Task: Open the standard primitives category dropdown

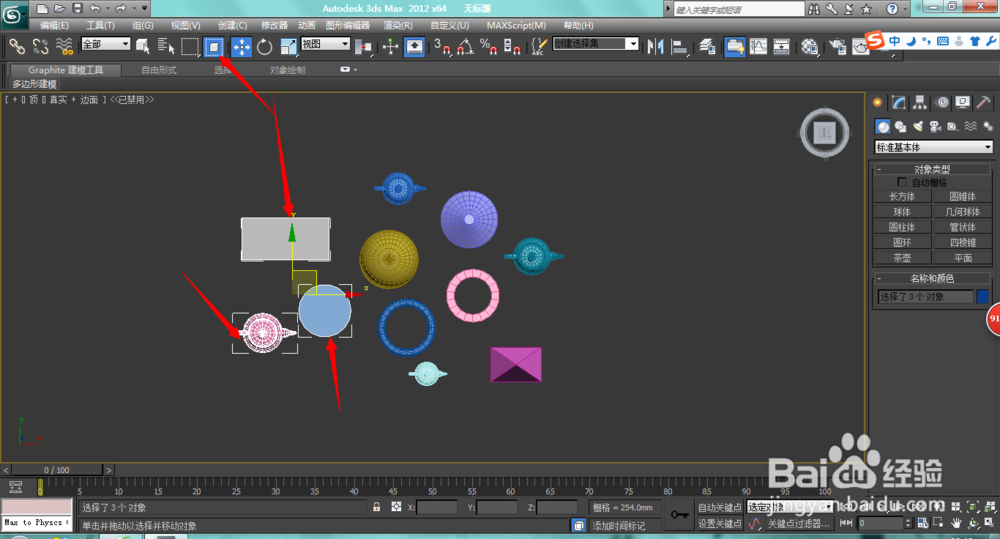Action: click(934, 147)
